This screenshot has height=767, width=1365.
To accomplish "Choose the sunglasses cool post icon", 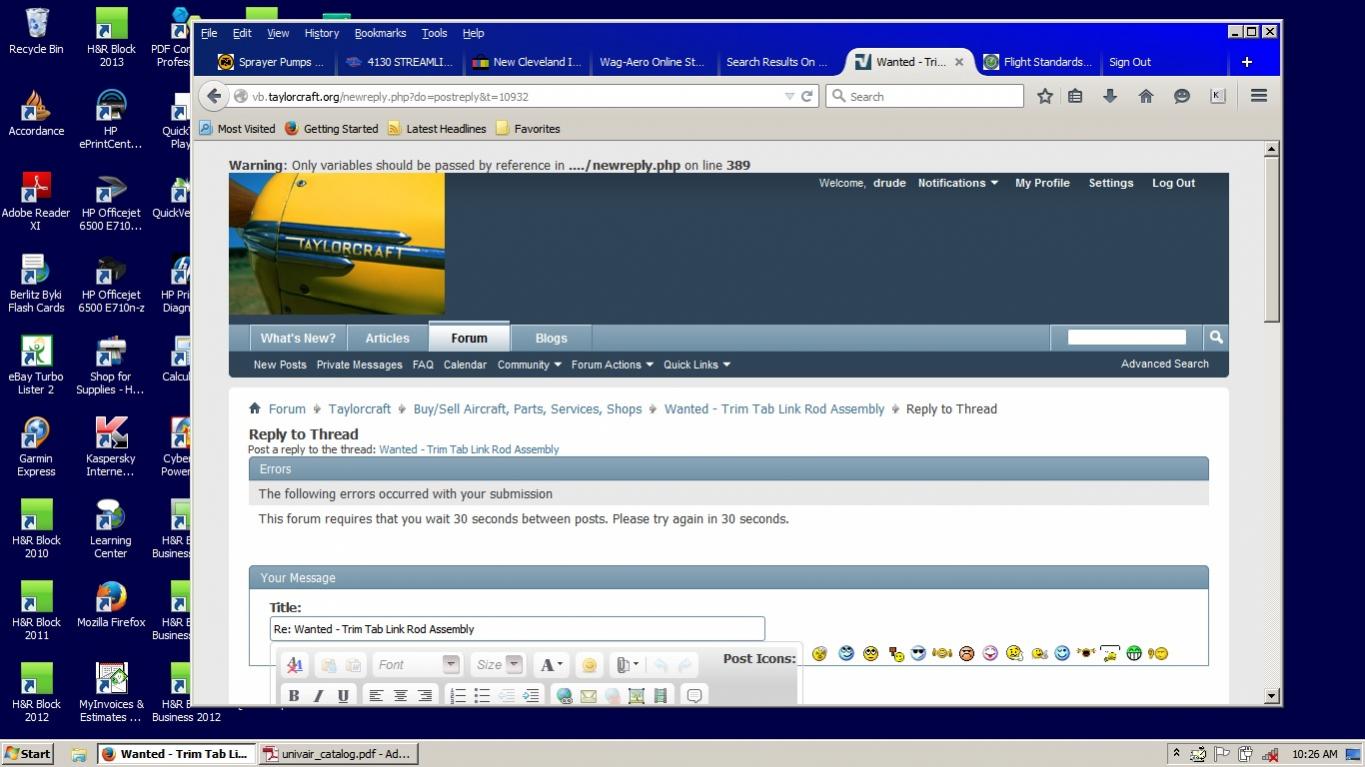I will tap(918, 653).
